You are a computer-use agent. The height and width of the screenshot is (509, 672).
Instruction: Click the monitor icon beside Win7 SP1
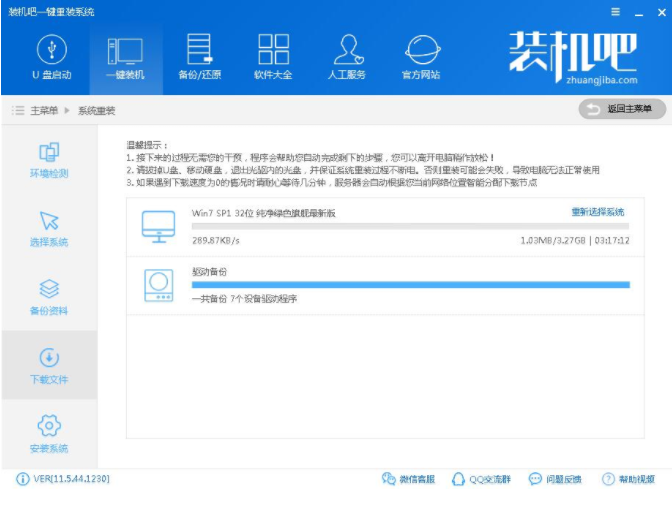(159, 227)
